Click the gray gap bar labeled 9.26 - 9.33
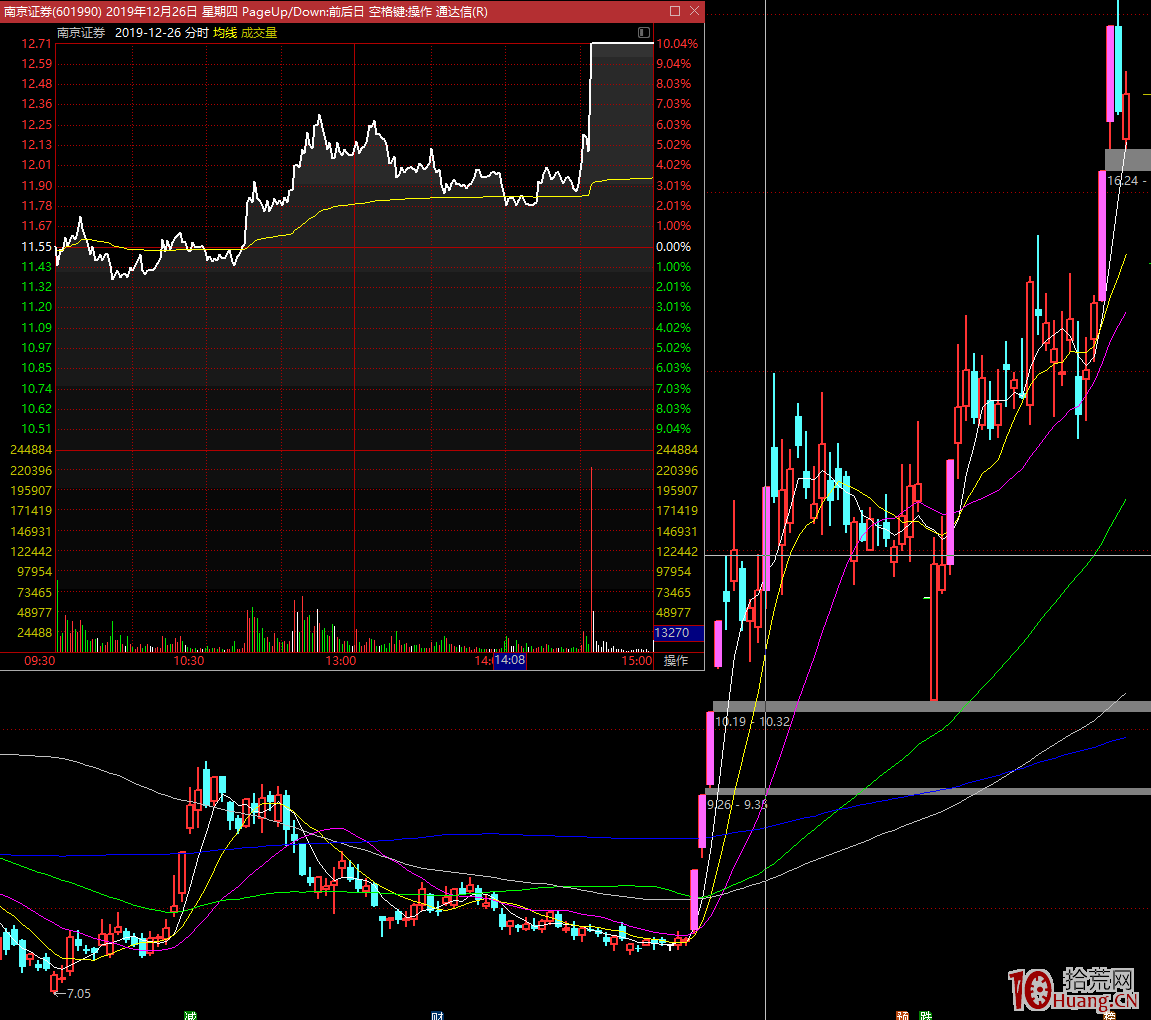Screen dimensions: 1151x1020 coord(930,791)
